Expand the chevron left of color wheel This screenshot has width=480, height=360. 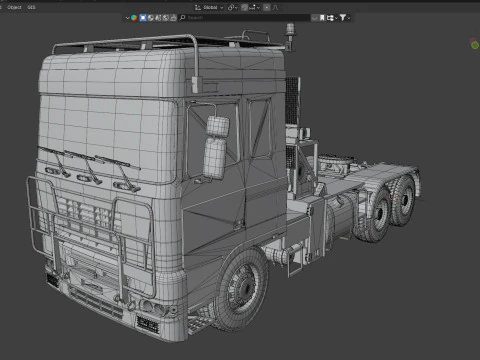[x=127, y=18]
